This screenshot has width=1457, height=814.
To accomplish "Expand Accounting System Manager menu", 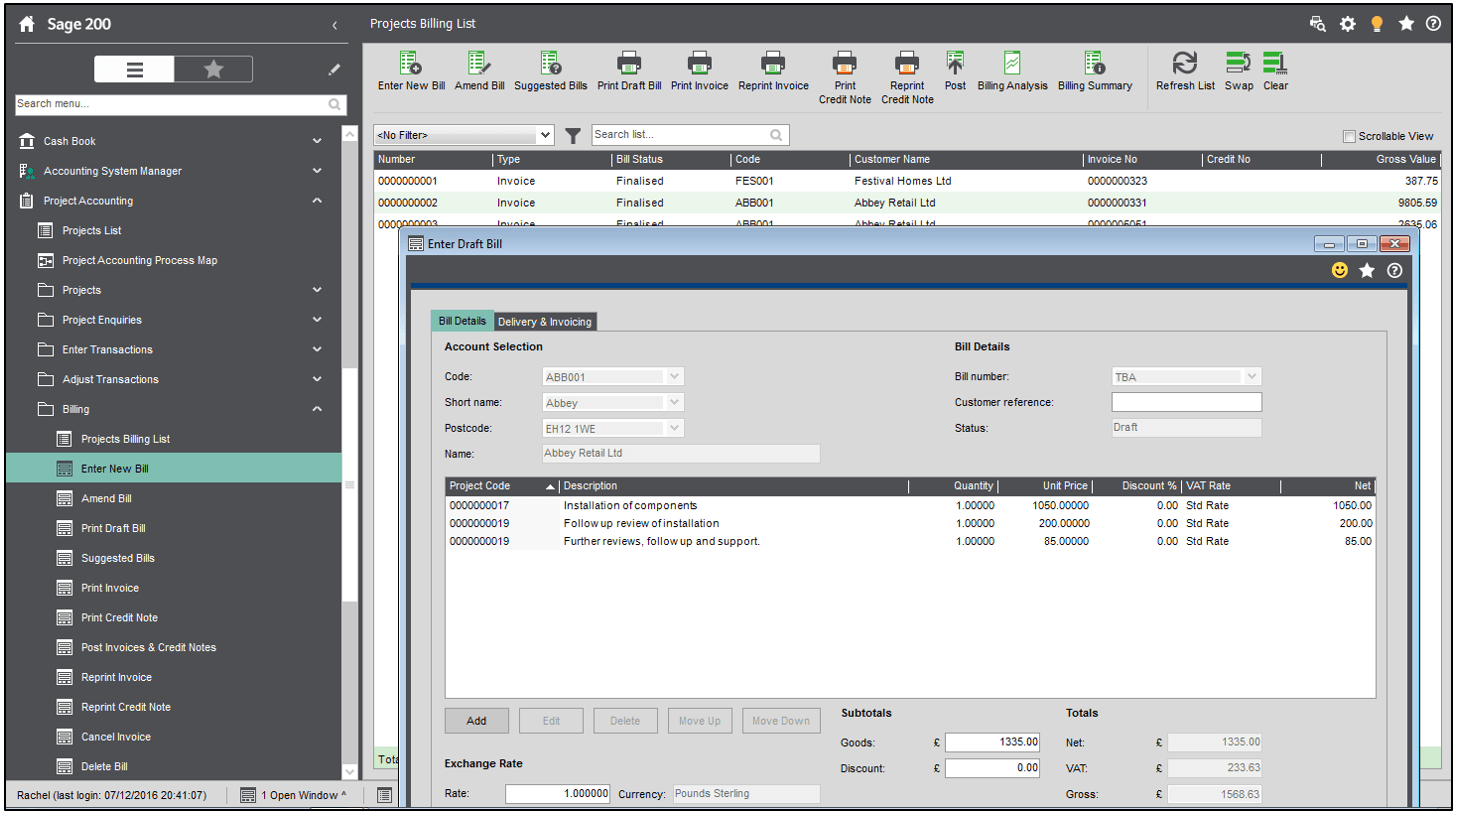I will 317,171.
